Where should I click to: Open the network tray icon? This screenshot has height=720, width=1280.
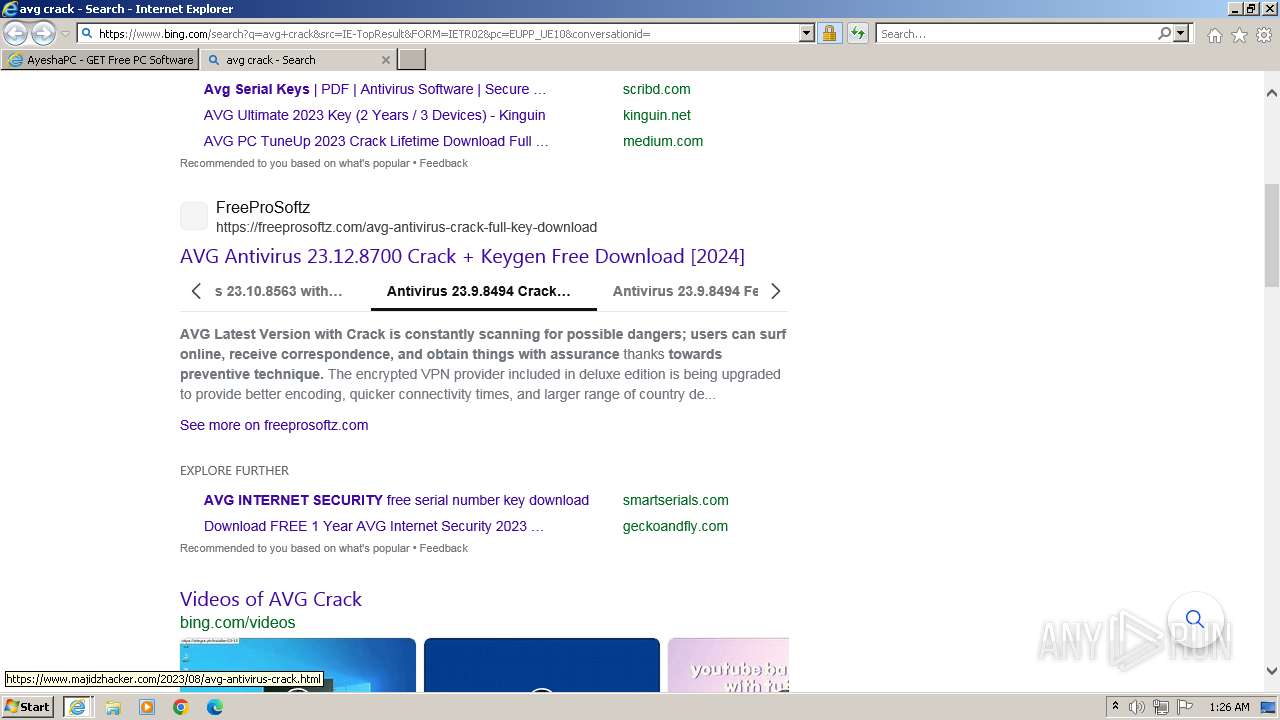pos(1161,707)
